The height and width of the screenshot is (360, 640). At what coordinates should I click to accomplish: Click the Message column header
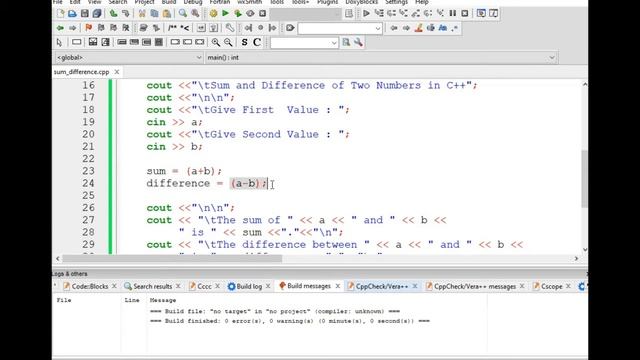(x=163, y=300)
